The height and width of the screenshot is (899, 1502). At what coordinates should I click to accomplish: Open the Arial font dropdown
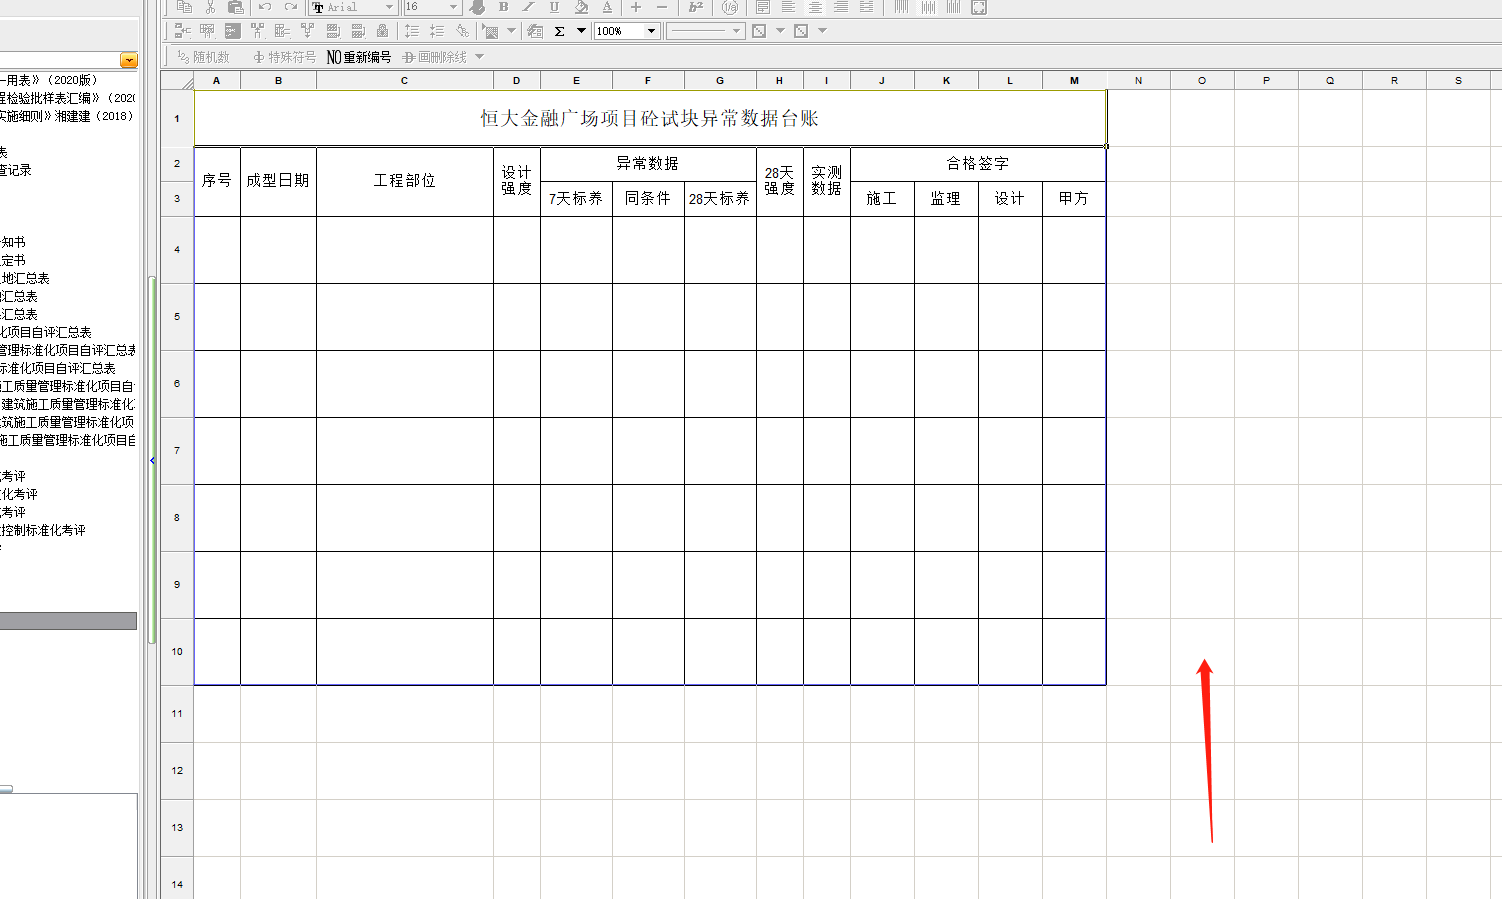[389, 6]
